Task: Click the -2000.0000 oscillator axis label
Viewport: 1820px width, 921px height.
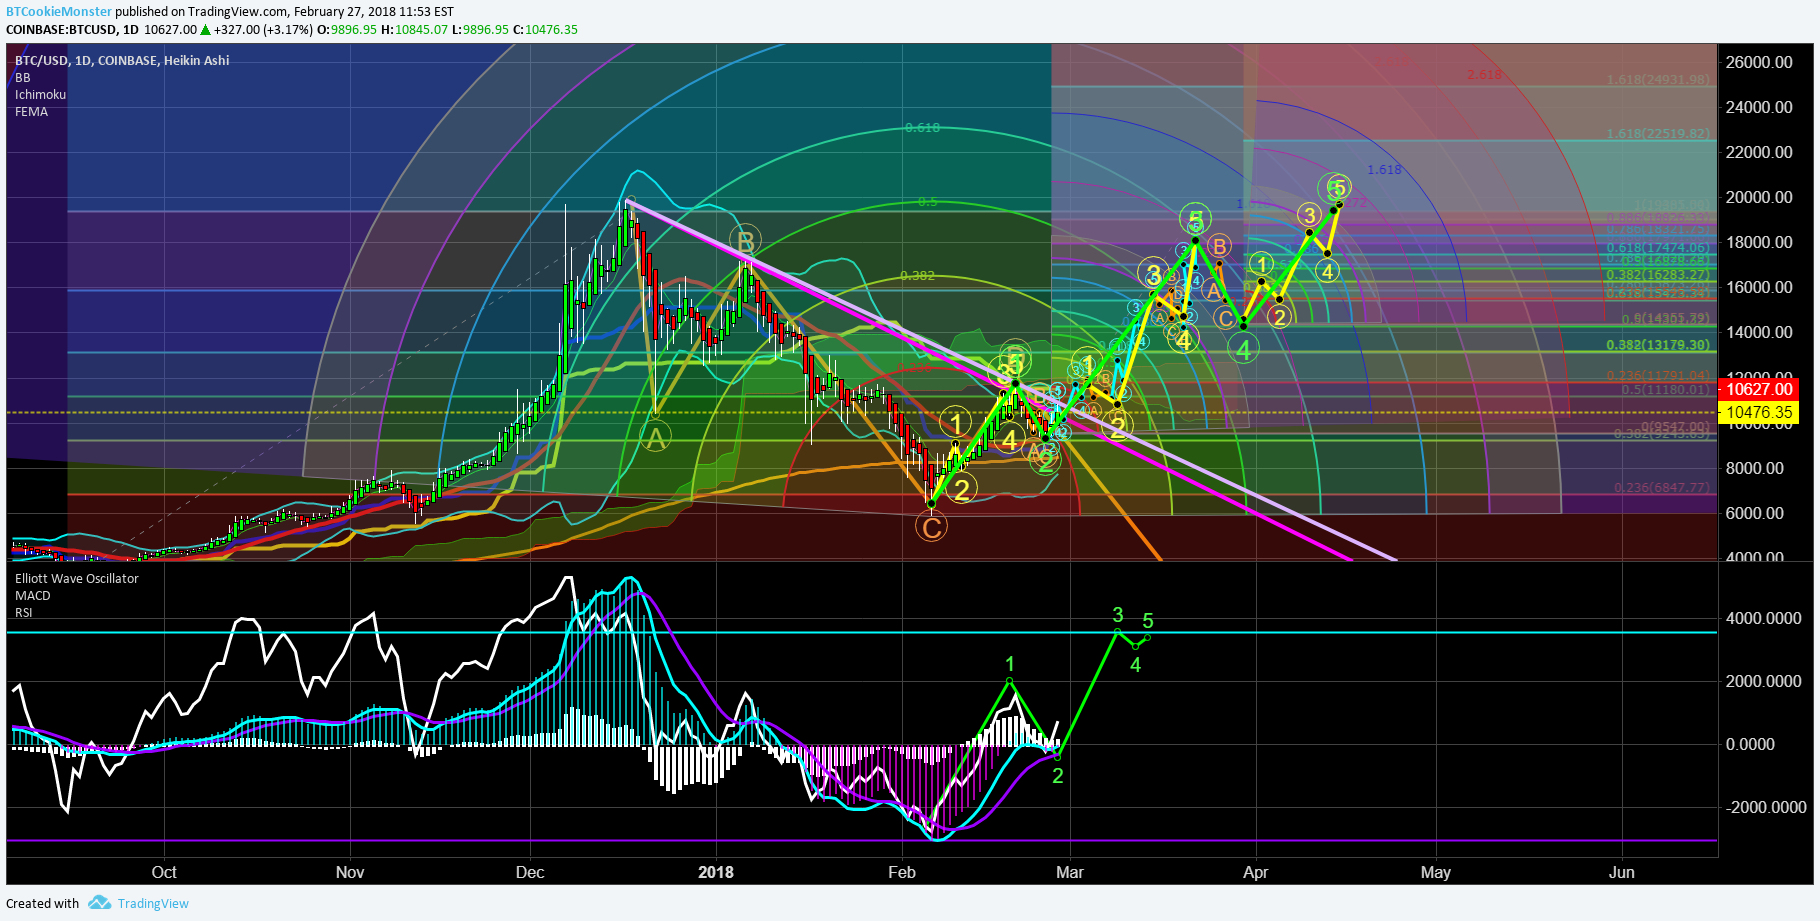Action: click(1764, 807)
